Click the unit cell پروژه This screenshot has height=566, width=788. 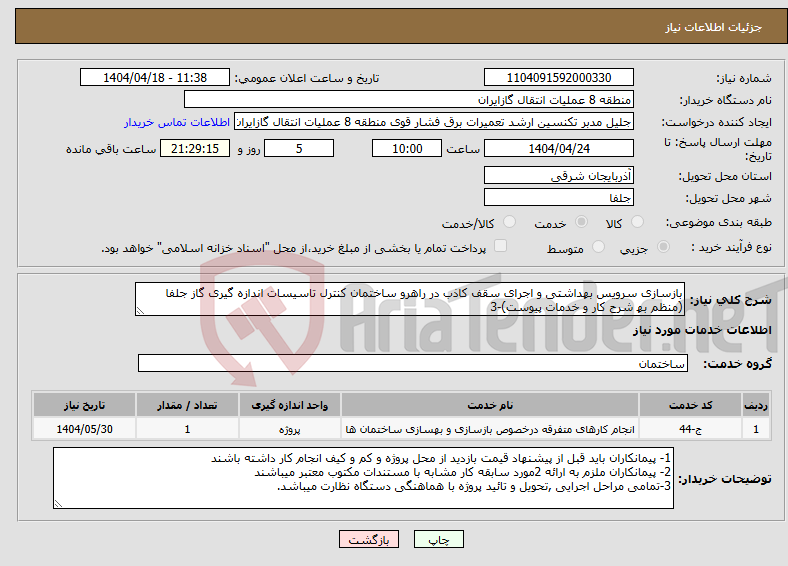(x=289, y=429)
